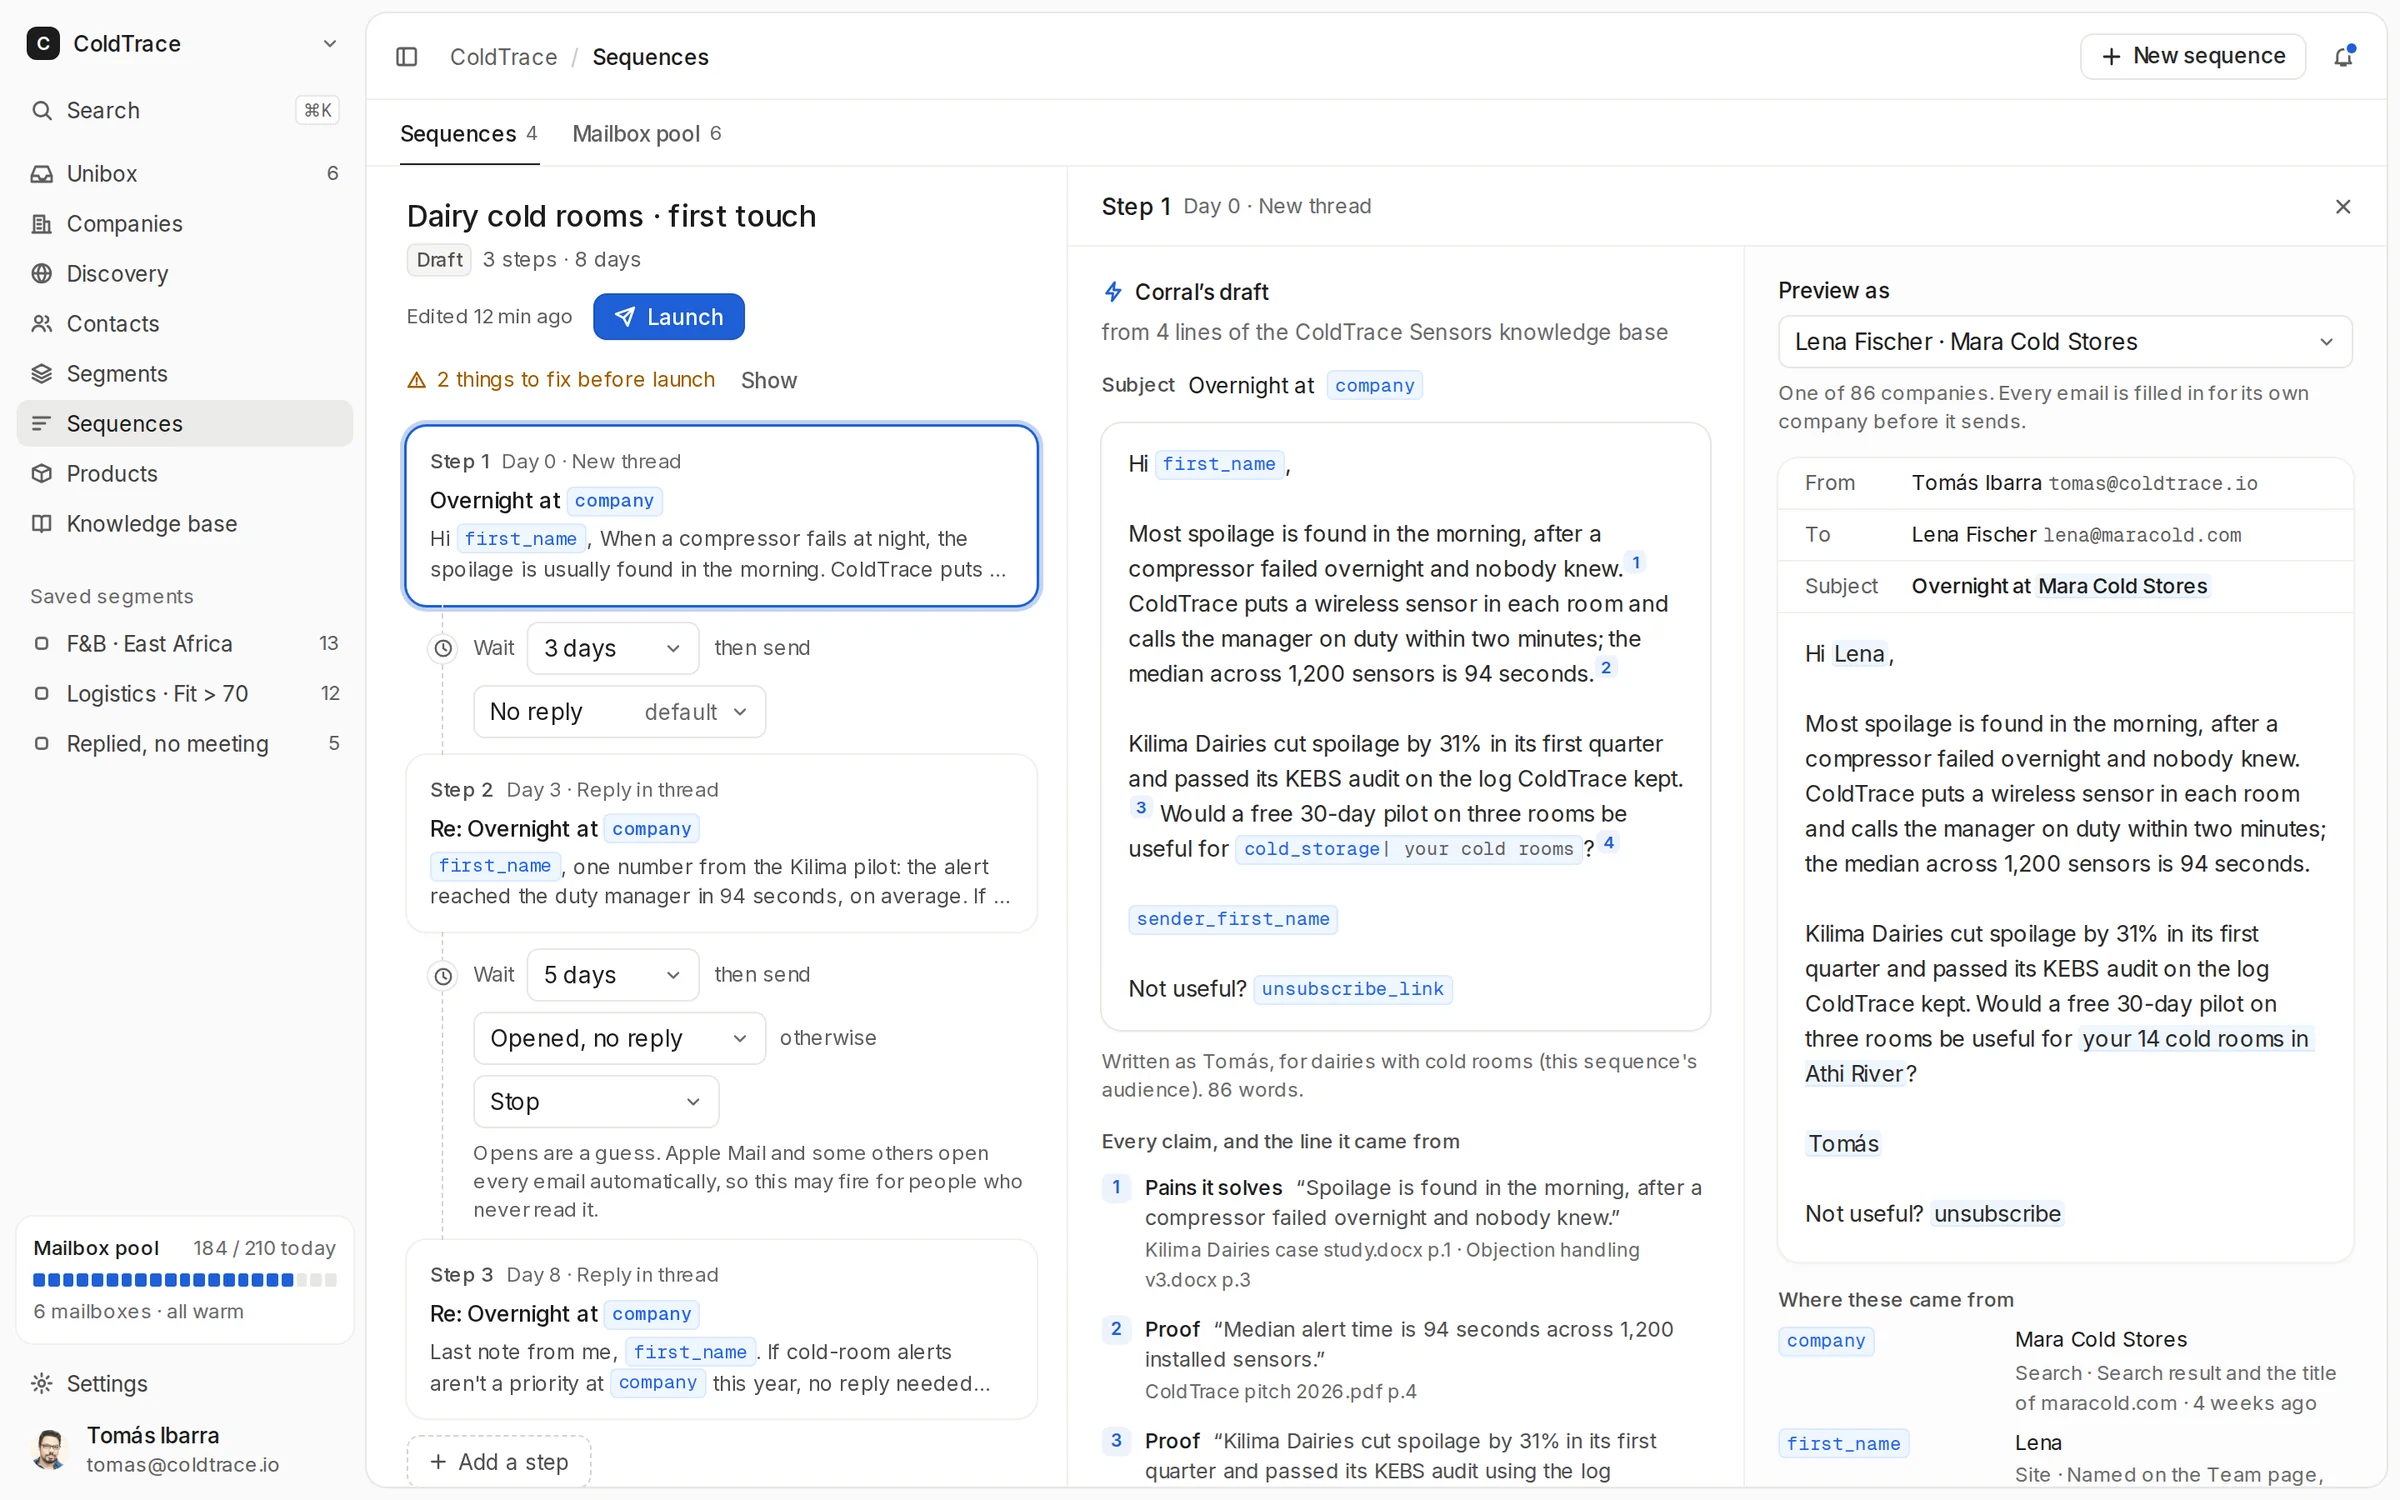The width and height of the screenshot is (2400, 1500).
Task: Create a New sequence
Action: click(x=2193, y=56)
